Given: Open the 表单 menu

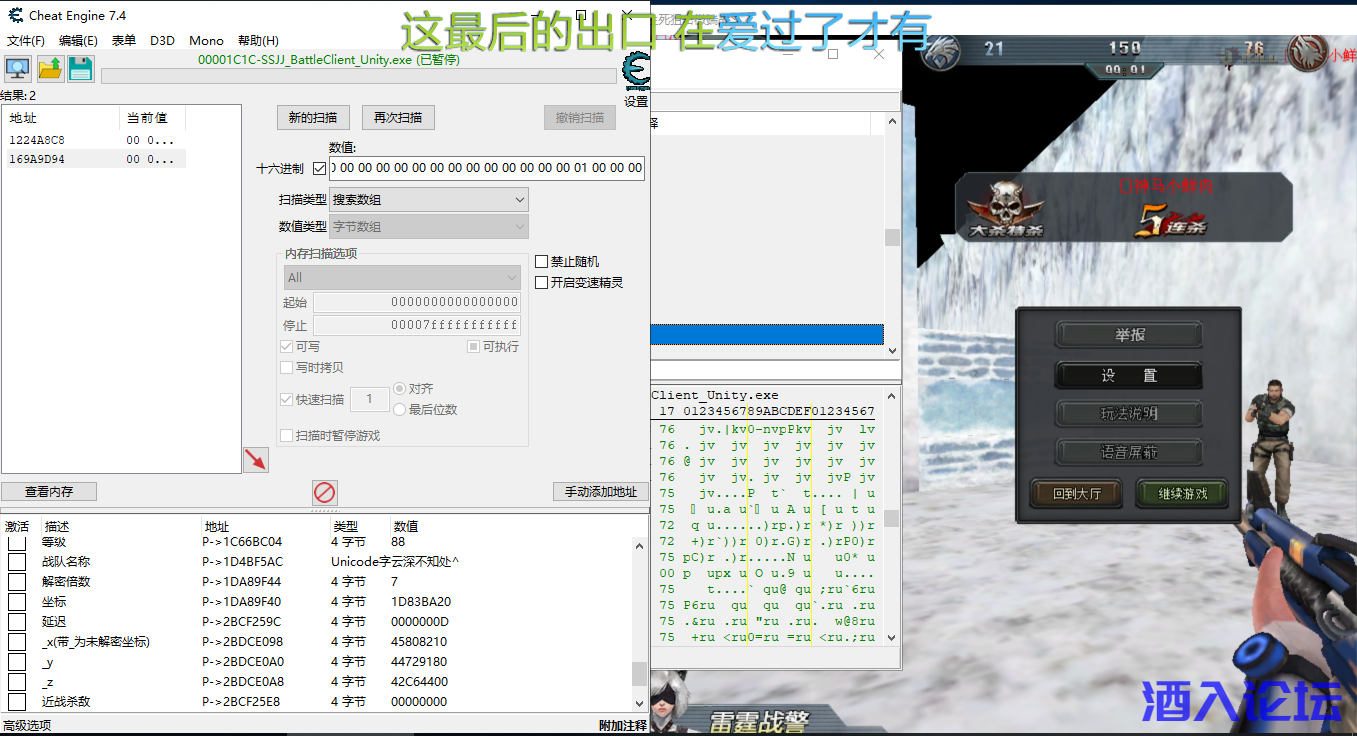Looking at the screenshot, I should click(x=124, y=41).
